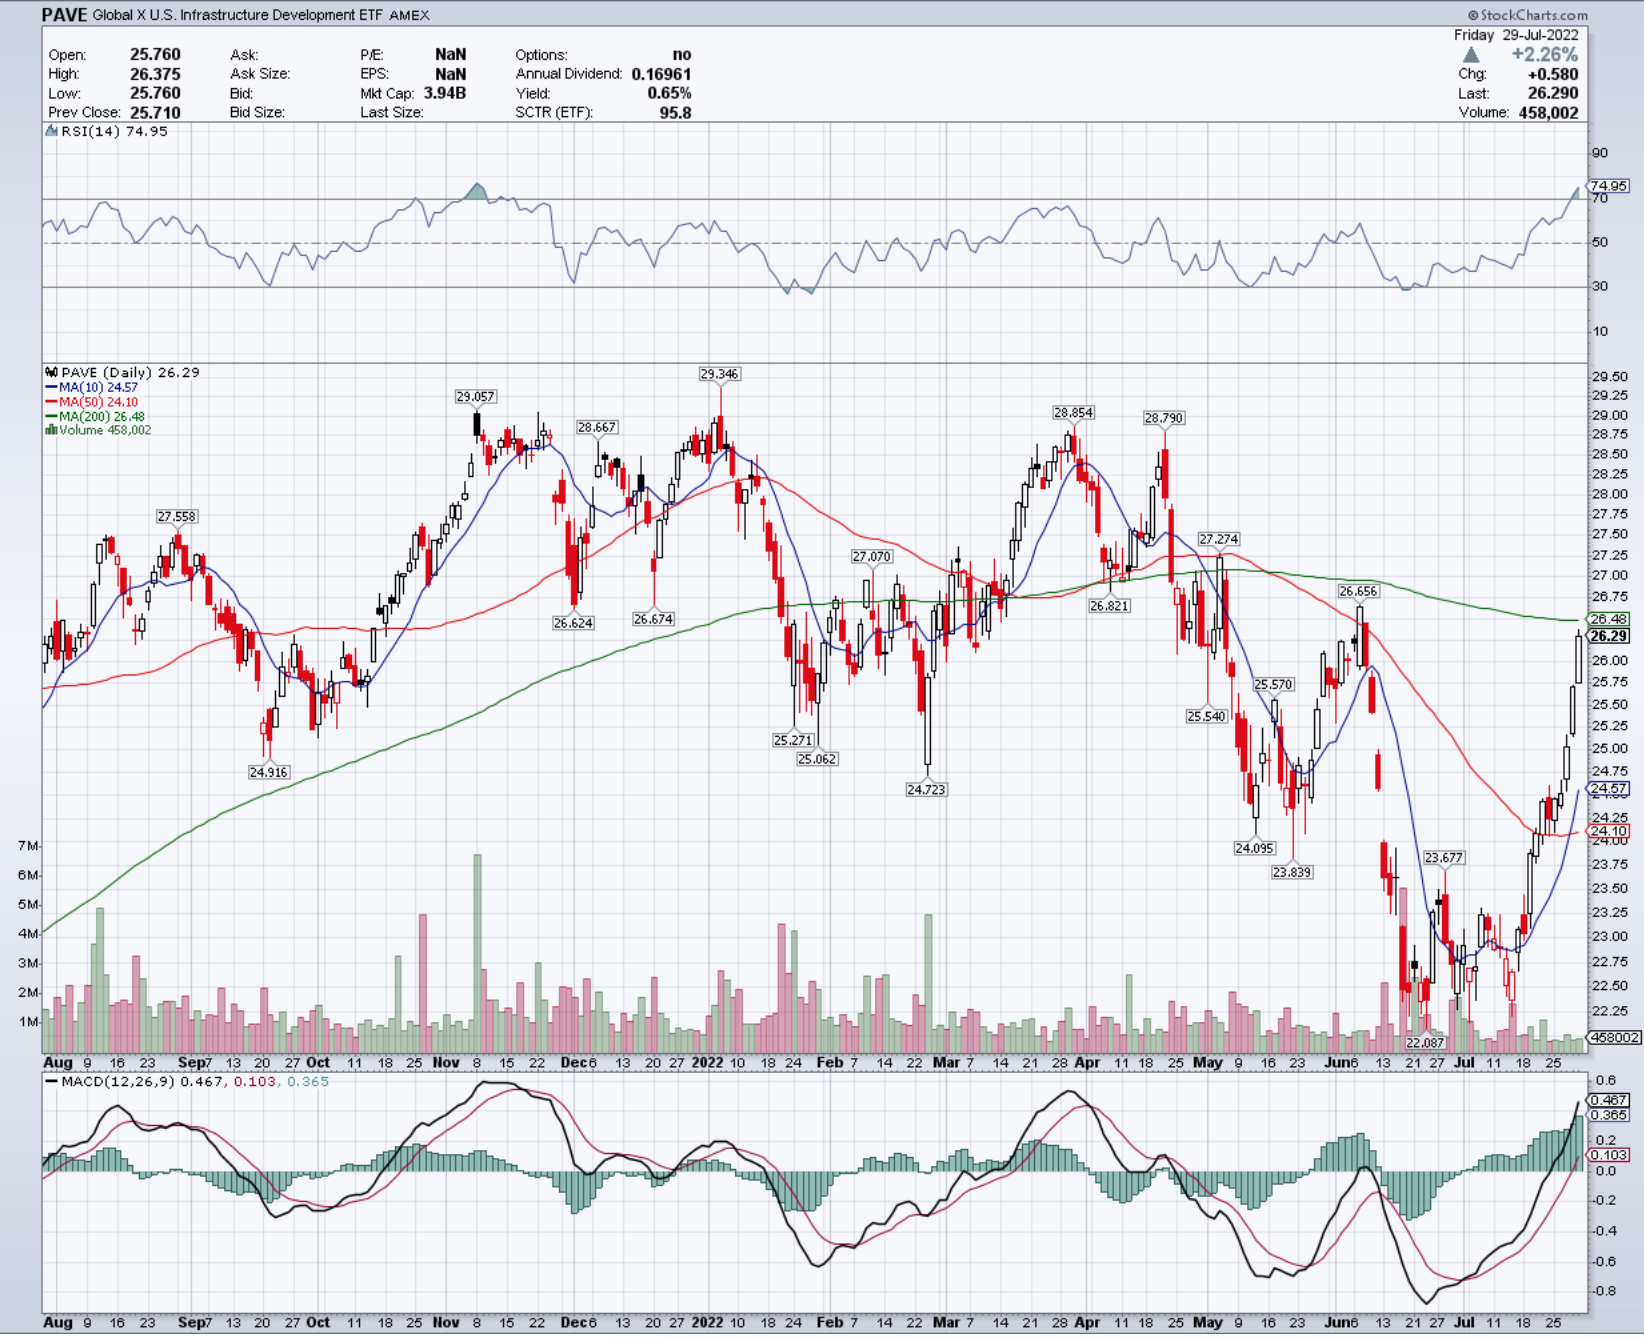This screenshot has height=1338, width=1644.
Task: Click the 29.346 peak price label
Action: point(719,374)
